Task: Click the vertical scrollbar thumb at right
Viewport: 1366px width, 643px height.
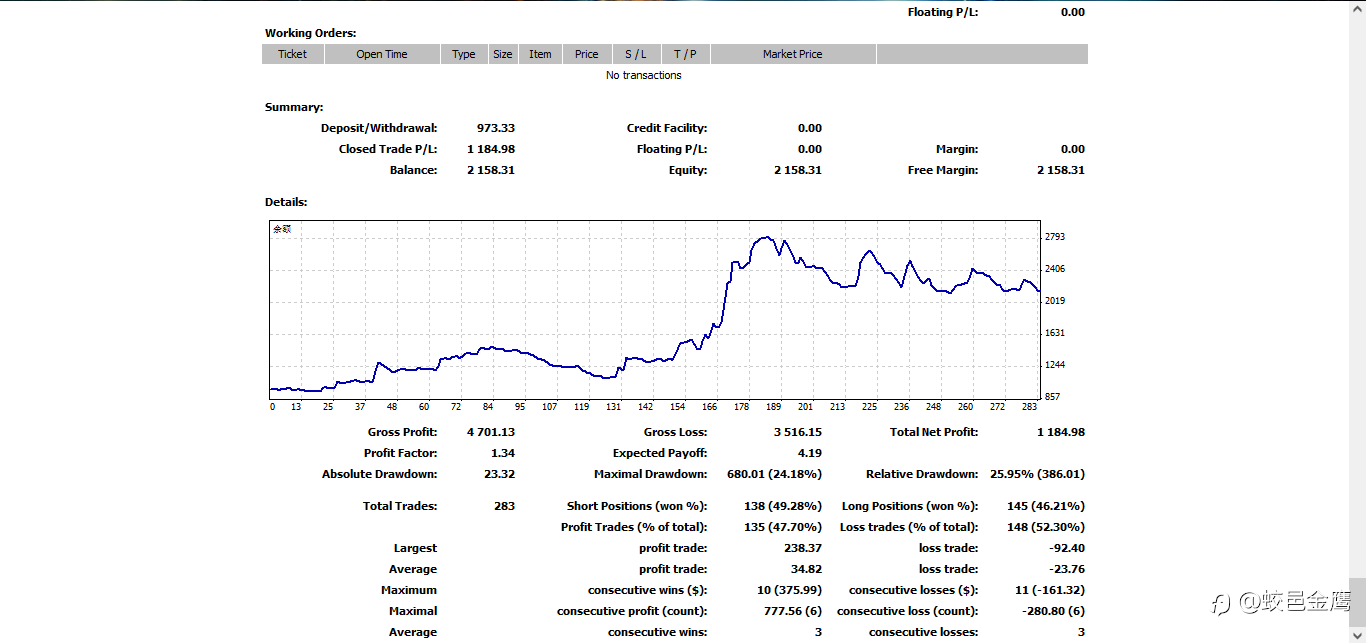Action: click(x=1357, y=603)
